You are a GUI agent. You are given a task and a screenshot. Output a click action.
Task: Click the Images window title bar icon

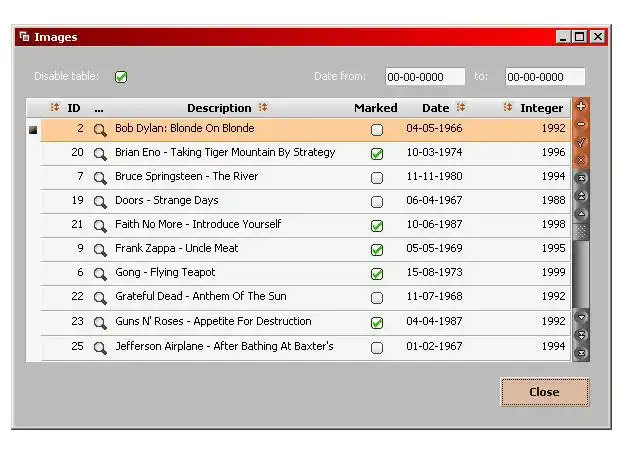coord(25,37)
